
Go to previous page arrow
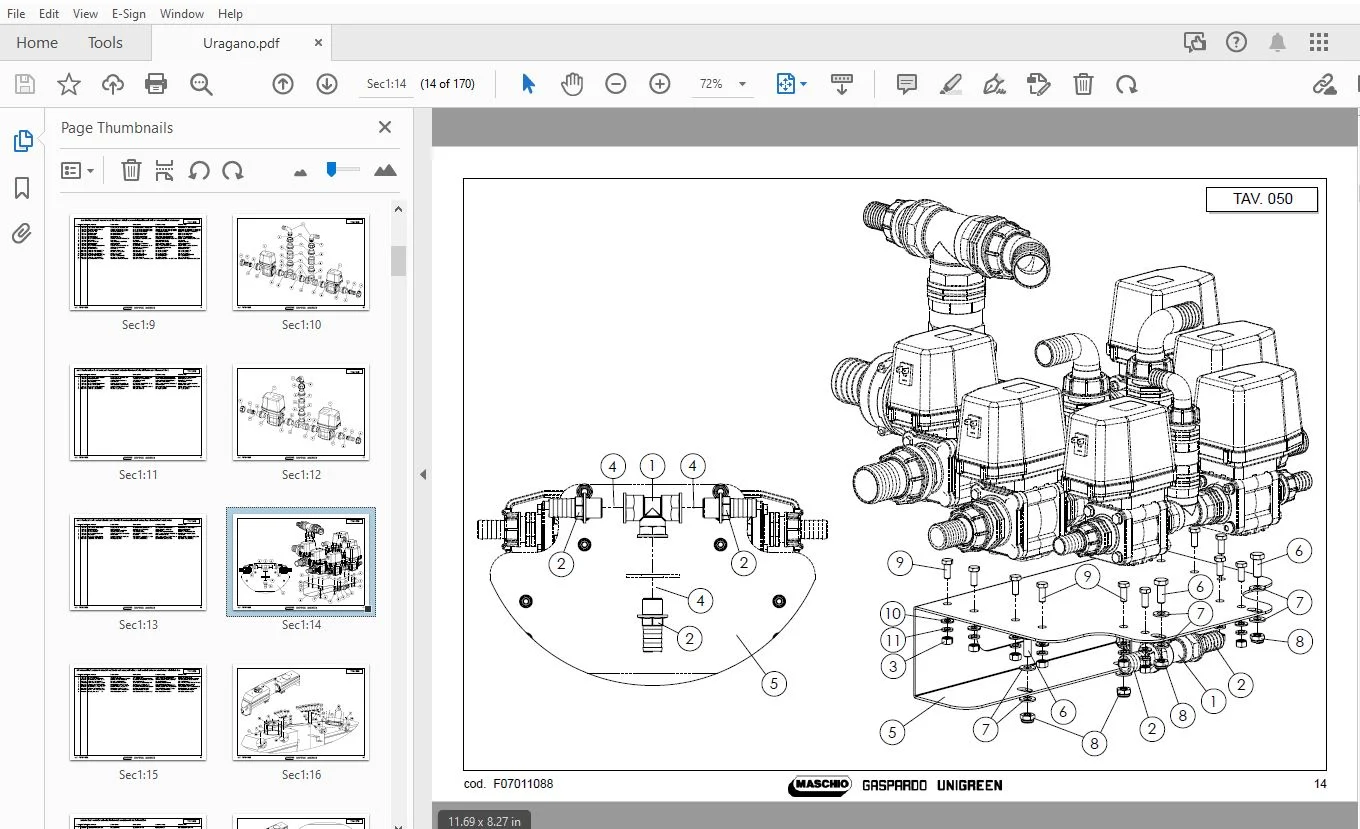click(x=283, y=84)
